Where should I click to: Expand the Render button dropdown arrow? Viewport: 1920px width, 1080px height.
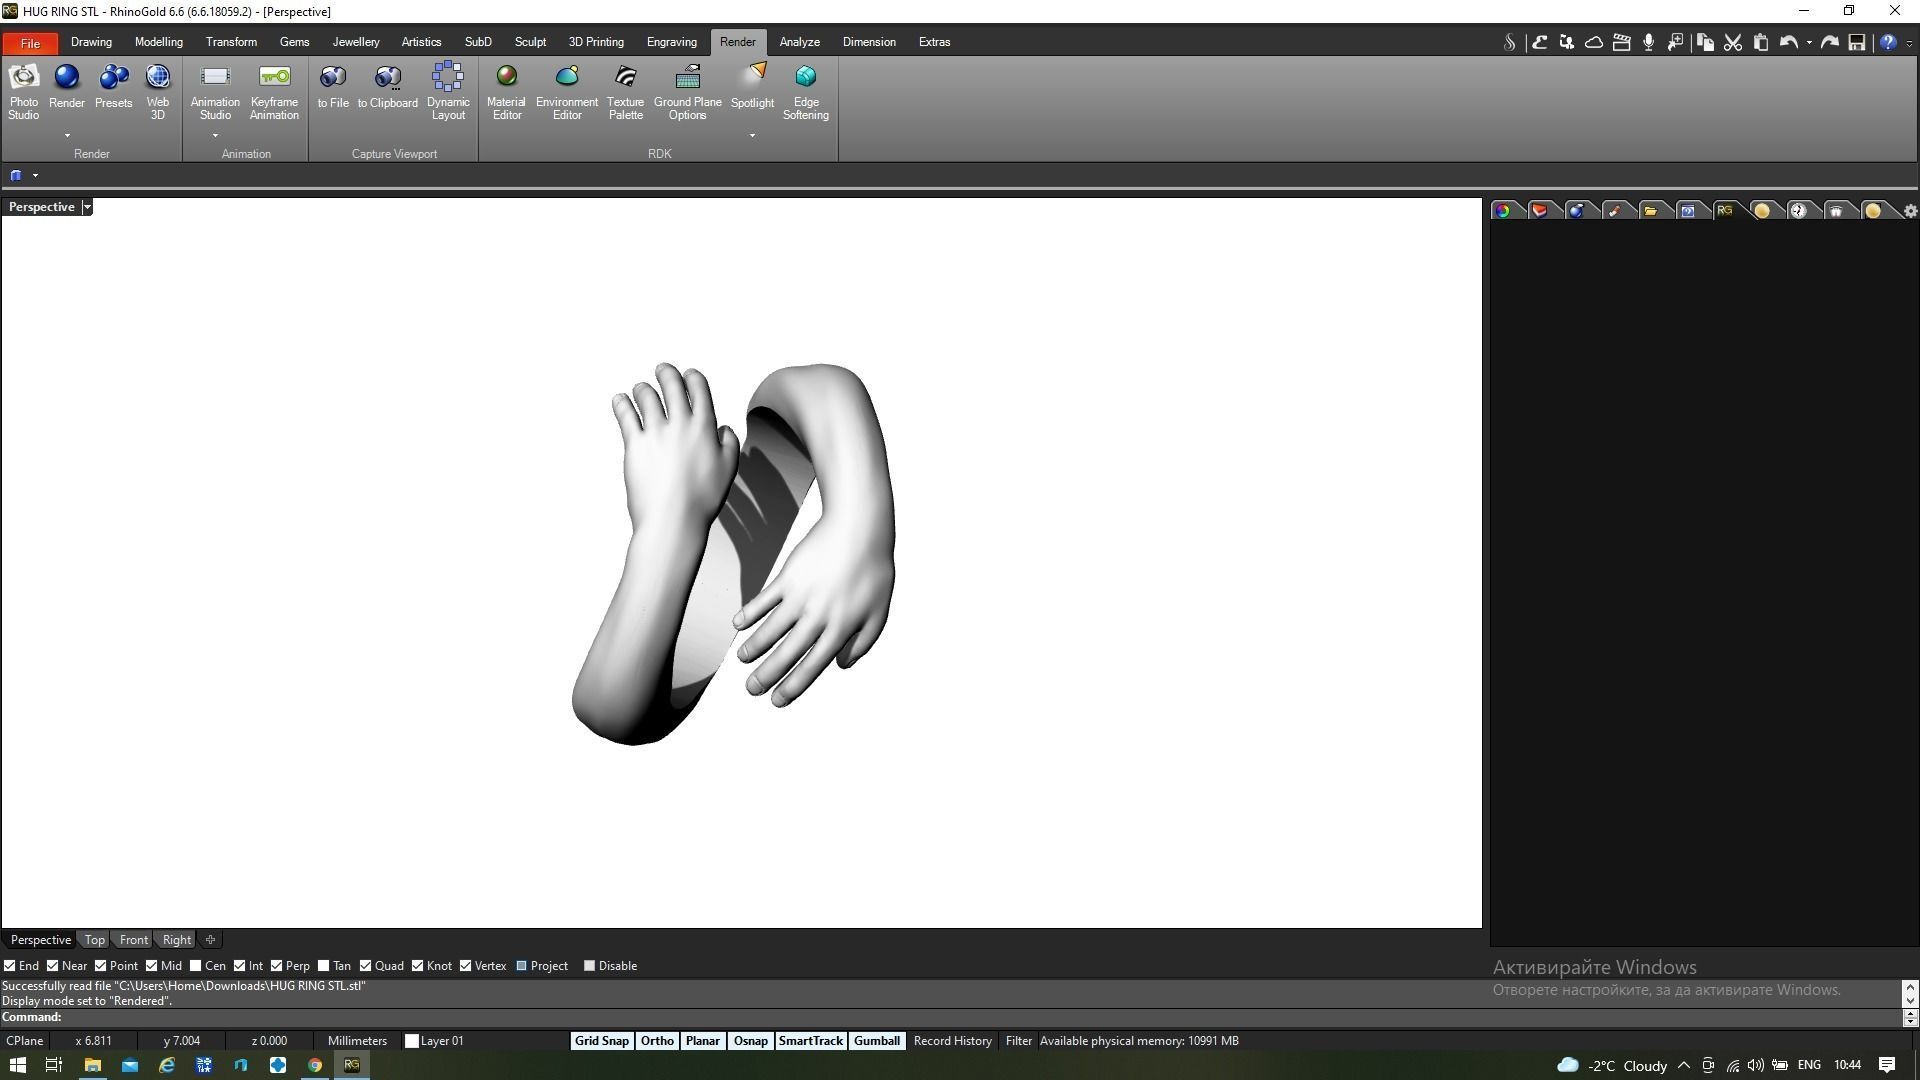[67, 136]
